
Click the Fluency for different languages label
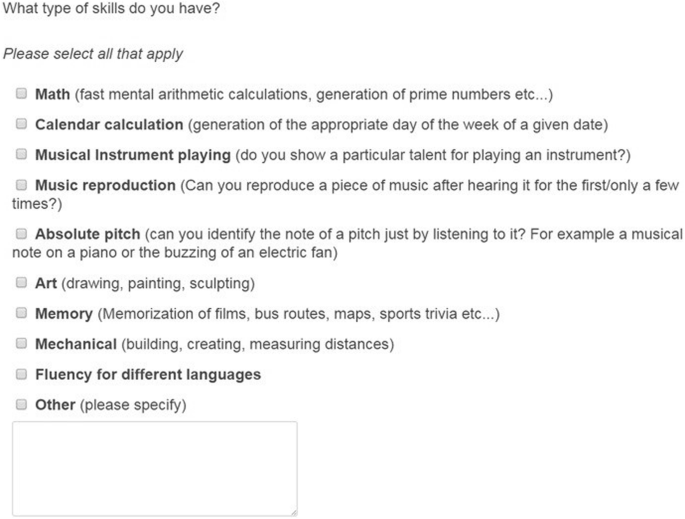click(148, 375)
